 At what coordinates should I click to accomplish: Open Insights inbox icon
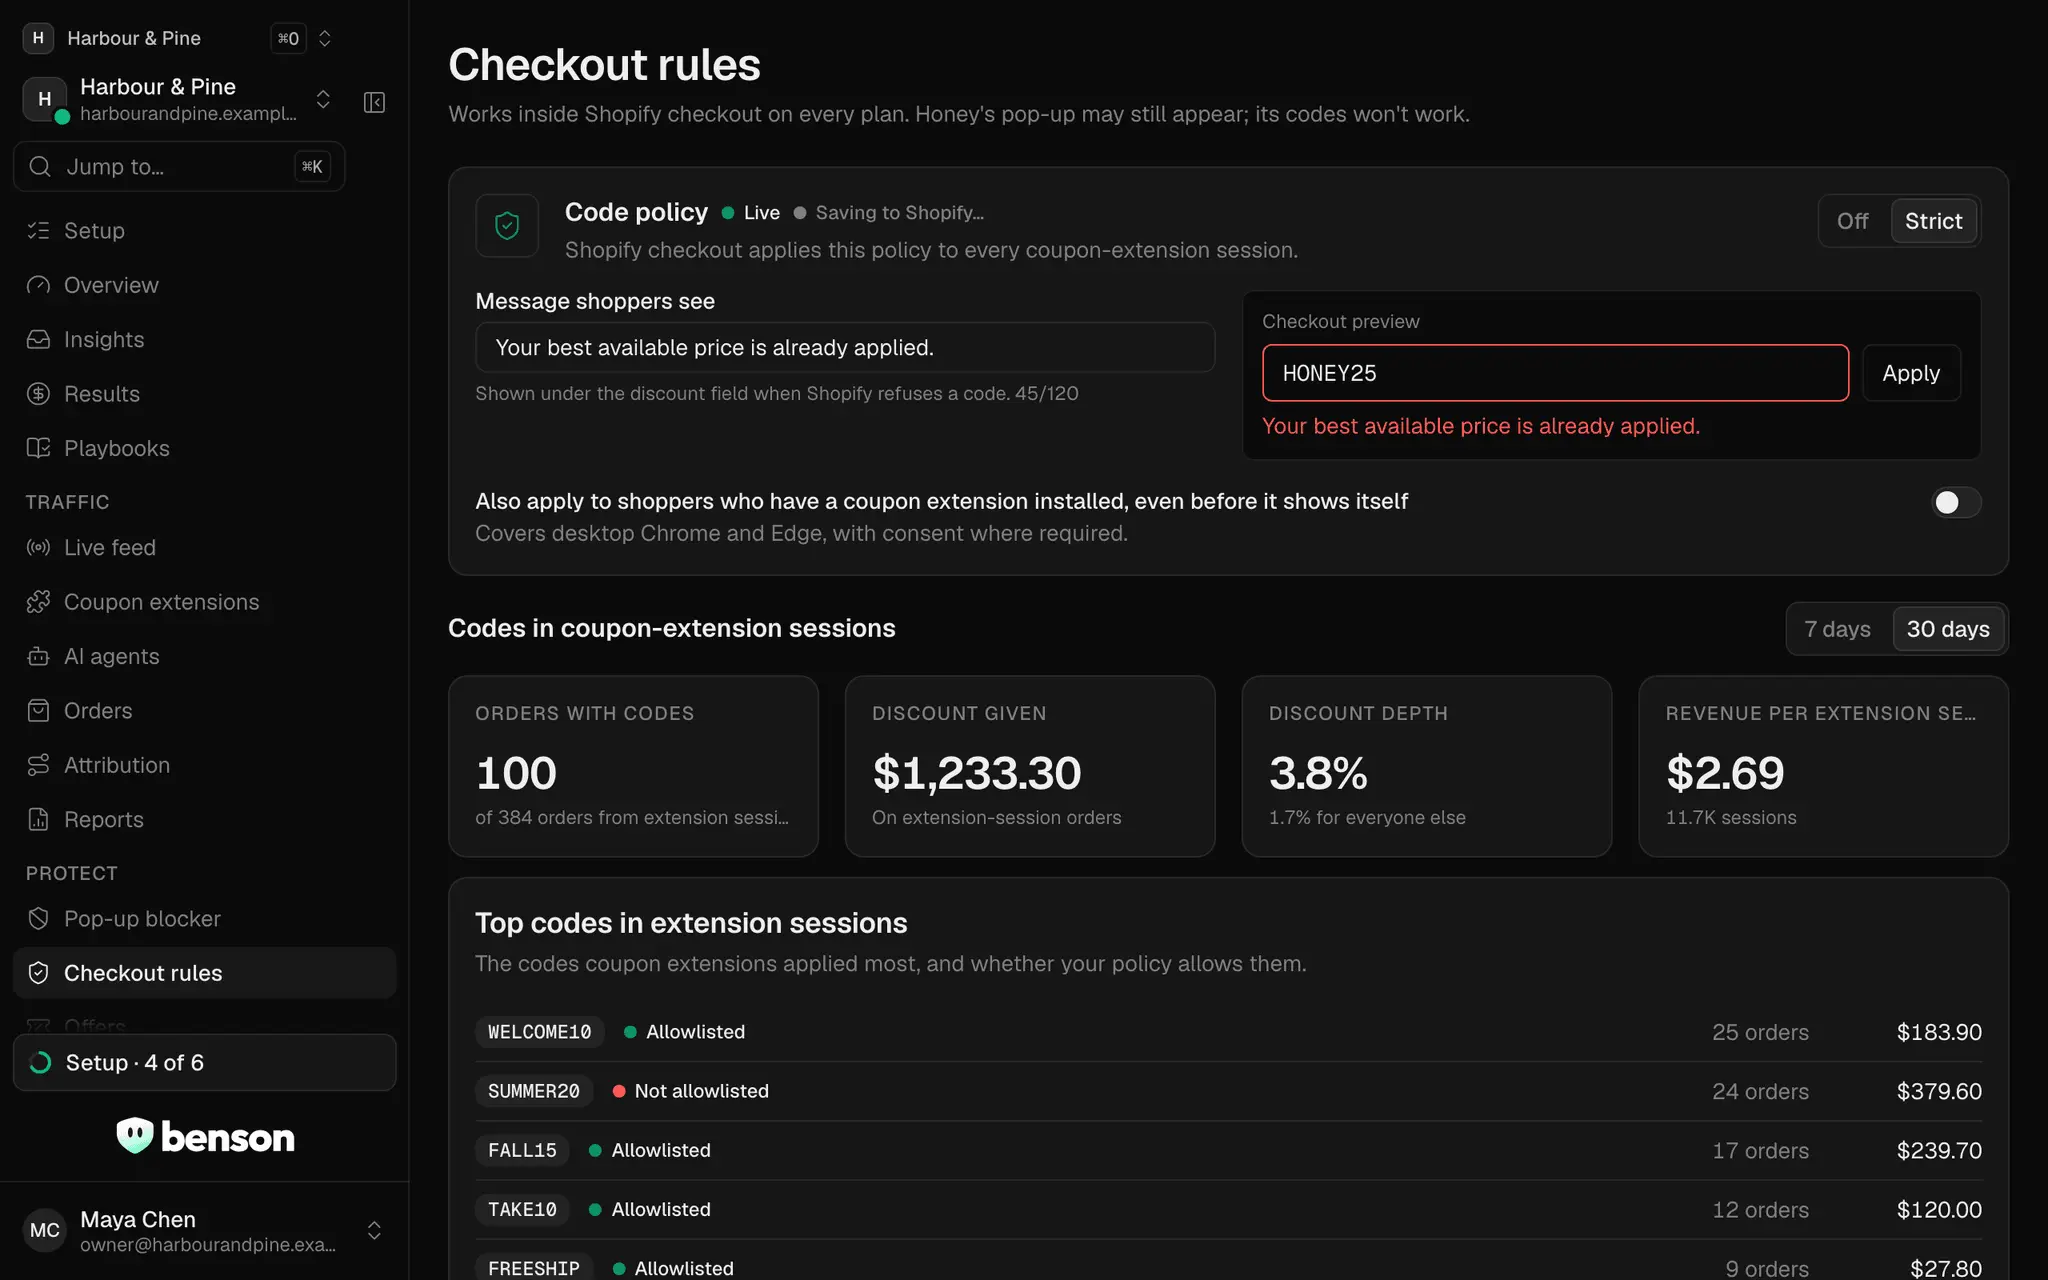tap(38, 340)
